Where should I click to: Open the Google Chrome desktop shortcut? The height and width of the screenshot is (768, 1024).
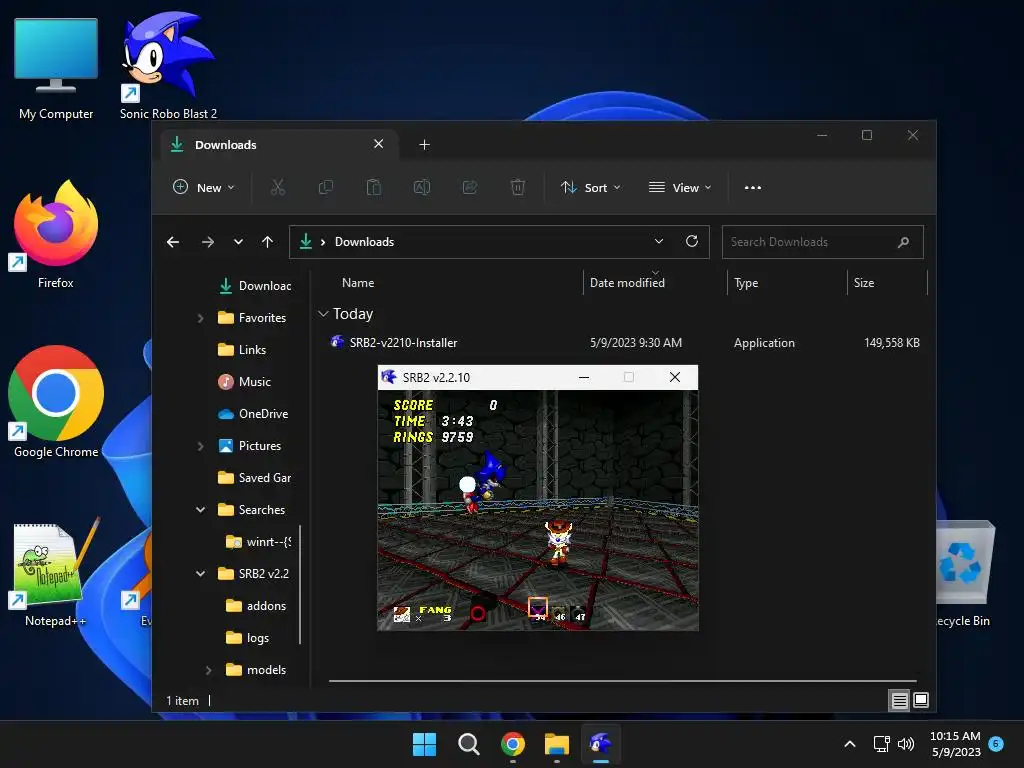(x=56, y=402)
